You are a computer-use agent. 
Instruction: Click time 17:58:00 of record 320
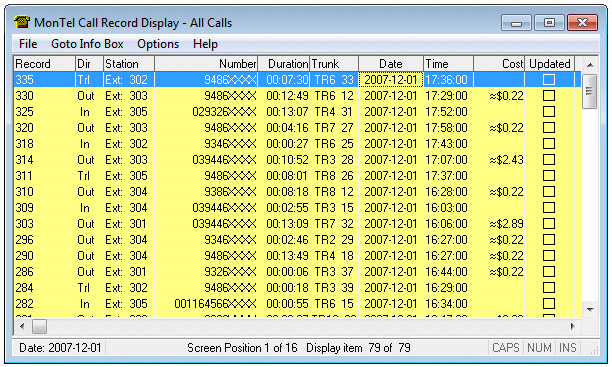click(446, 128)
